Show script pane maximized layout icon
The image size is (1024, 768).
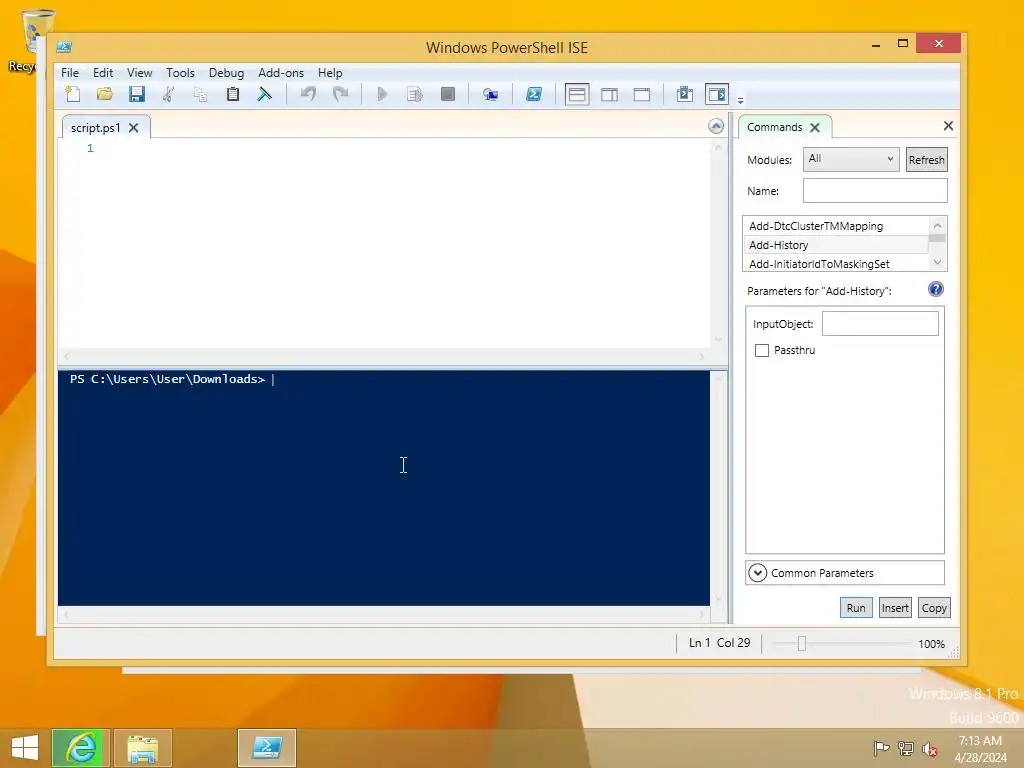coord(642,95)
